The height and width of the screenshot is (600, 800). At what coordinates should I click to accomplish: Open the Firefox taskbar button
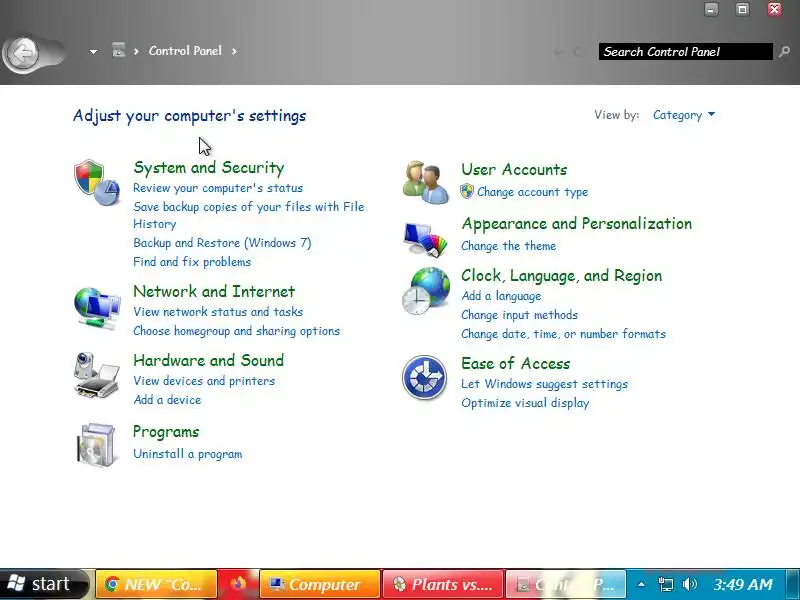tap(238, 584)
